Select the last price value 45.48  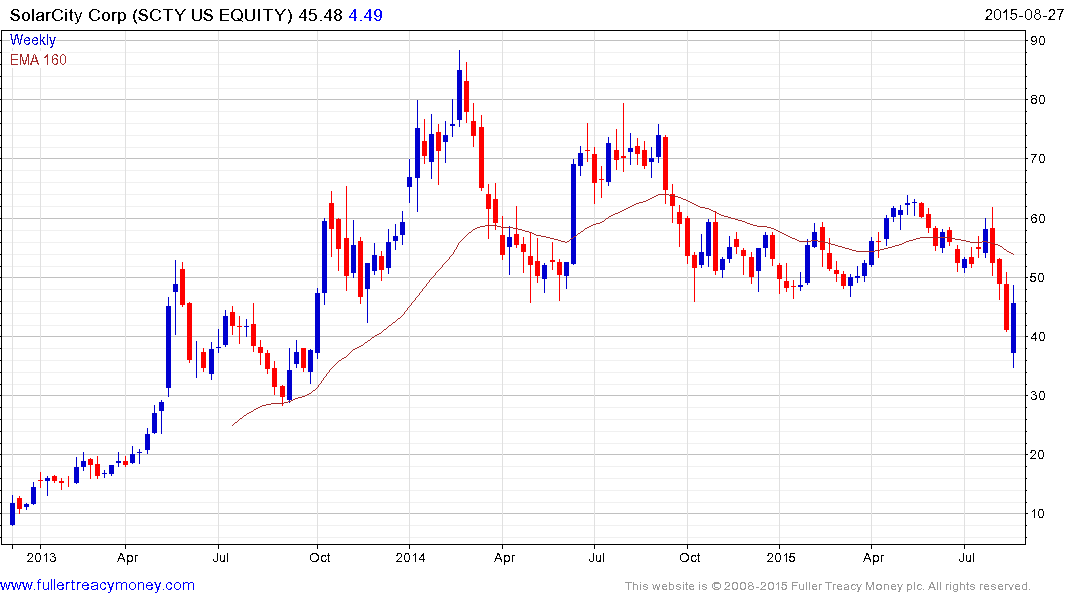click(x=320, y=15)
